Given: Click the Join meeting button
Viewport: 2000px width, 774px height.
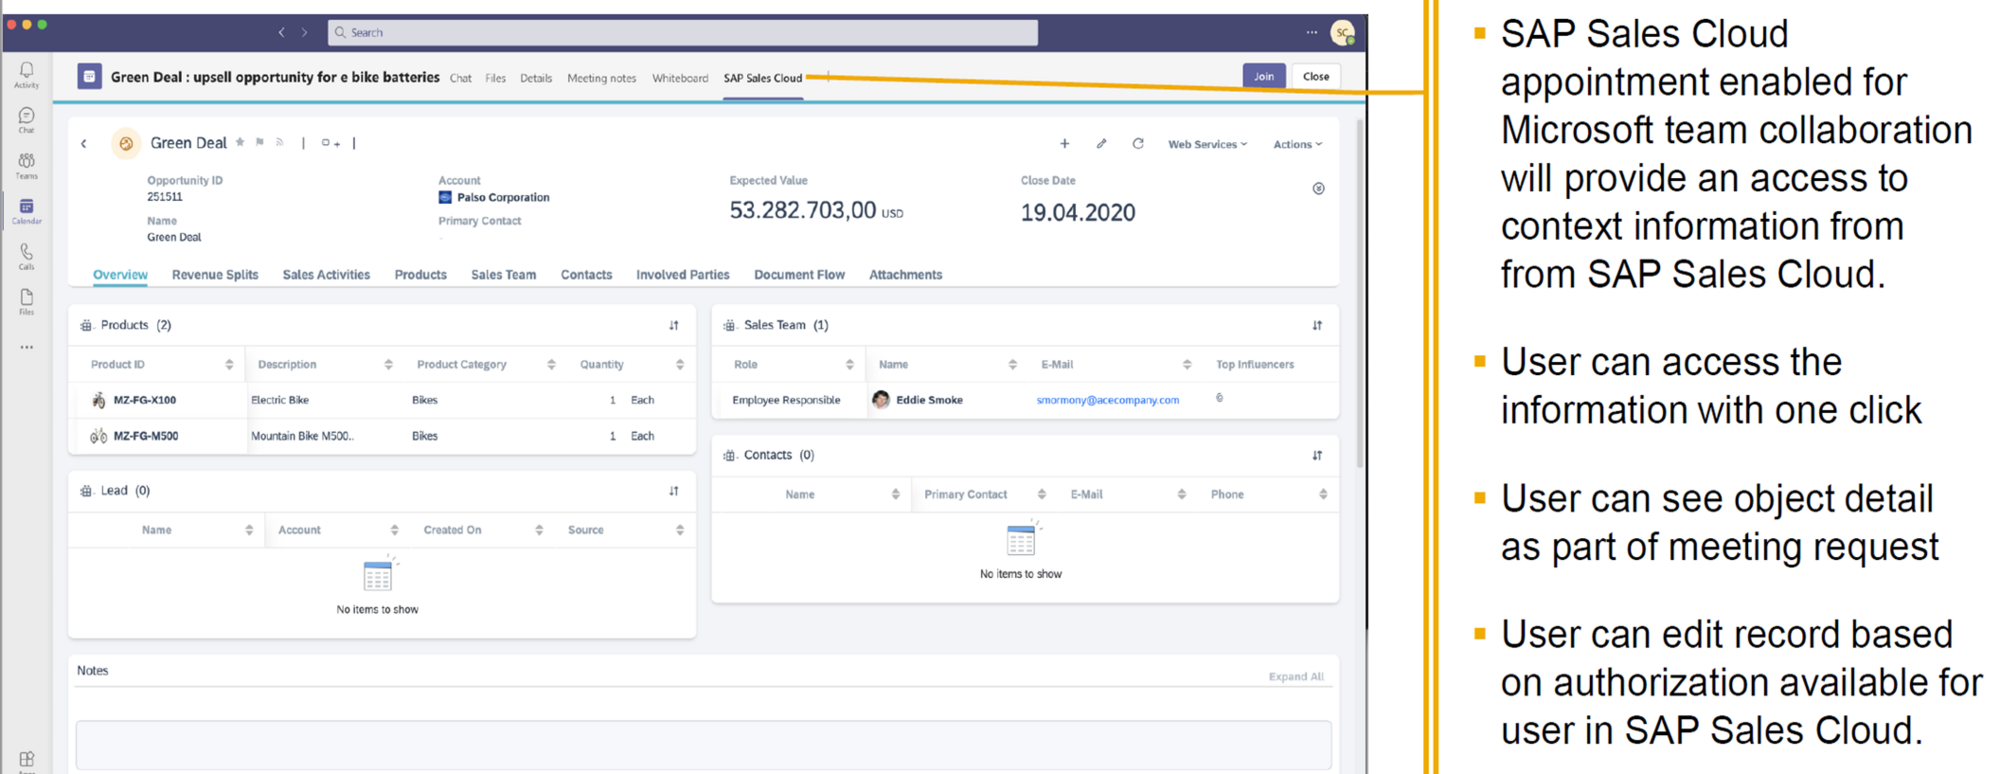Looking at the screenshot, I should (x=1264, y=76).
